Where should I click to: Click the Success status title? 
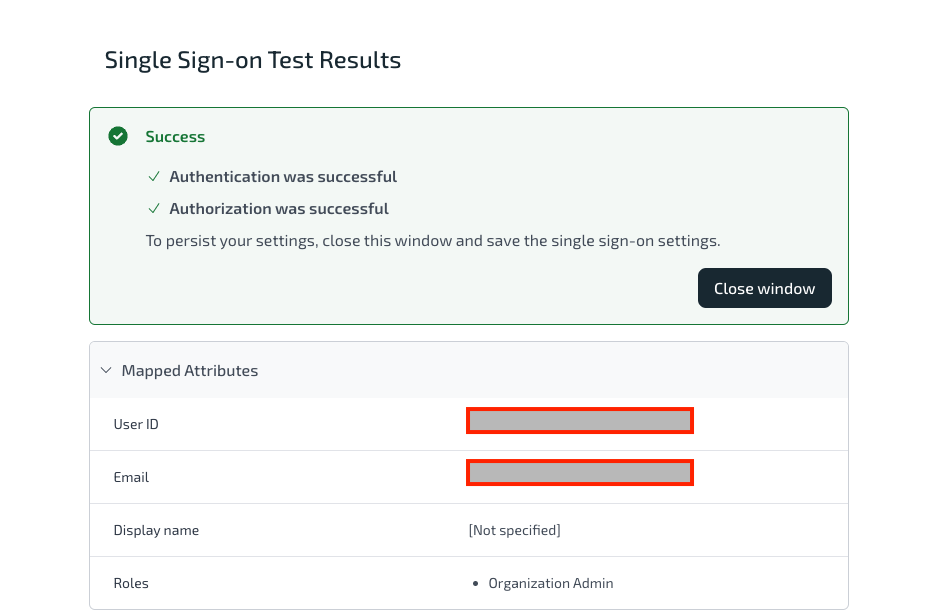click(175, 136)
